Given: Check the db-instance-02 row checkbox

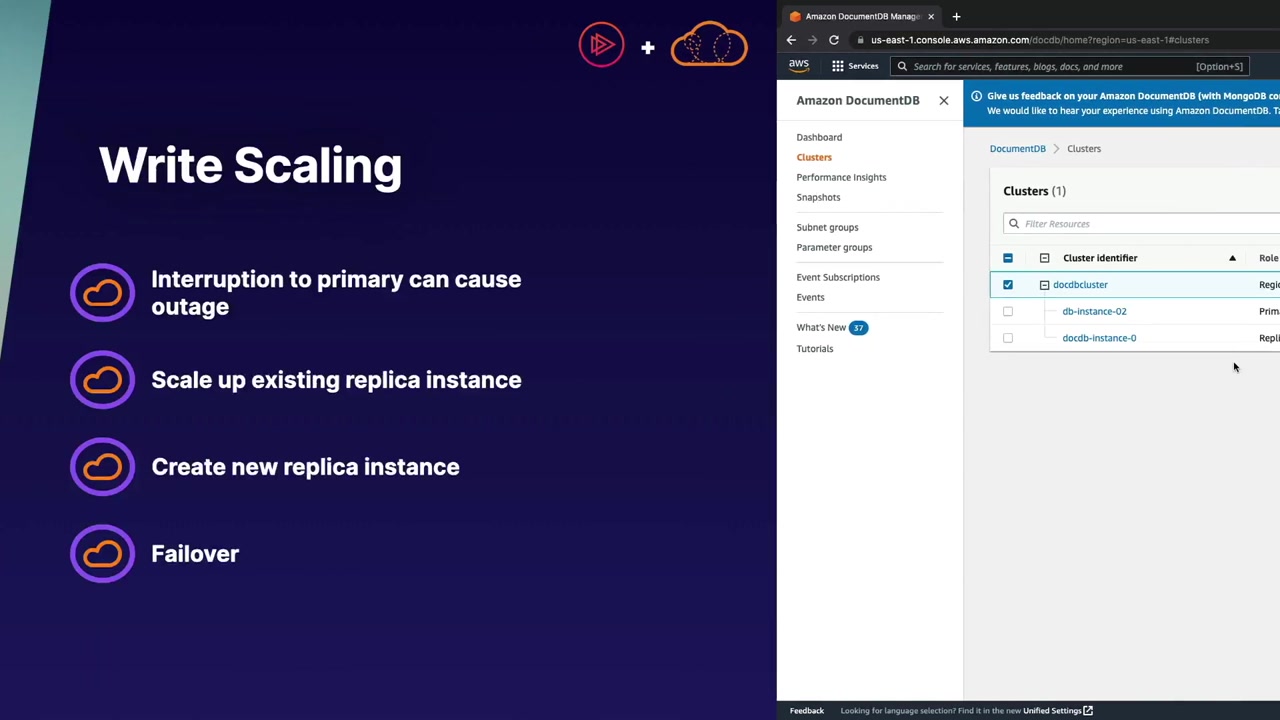Looking at the screenshot, I should click(x=1008, y=311).
